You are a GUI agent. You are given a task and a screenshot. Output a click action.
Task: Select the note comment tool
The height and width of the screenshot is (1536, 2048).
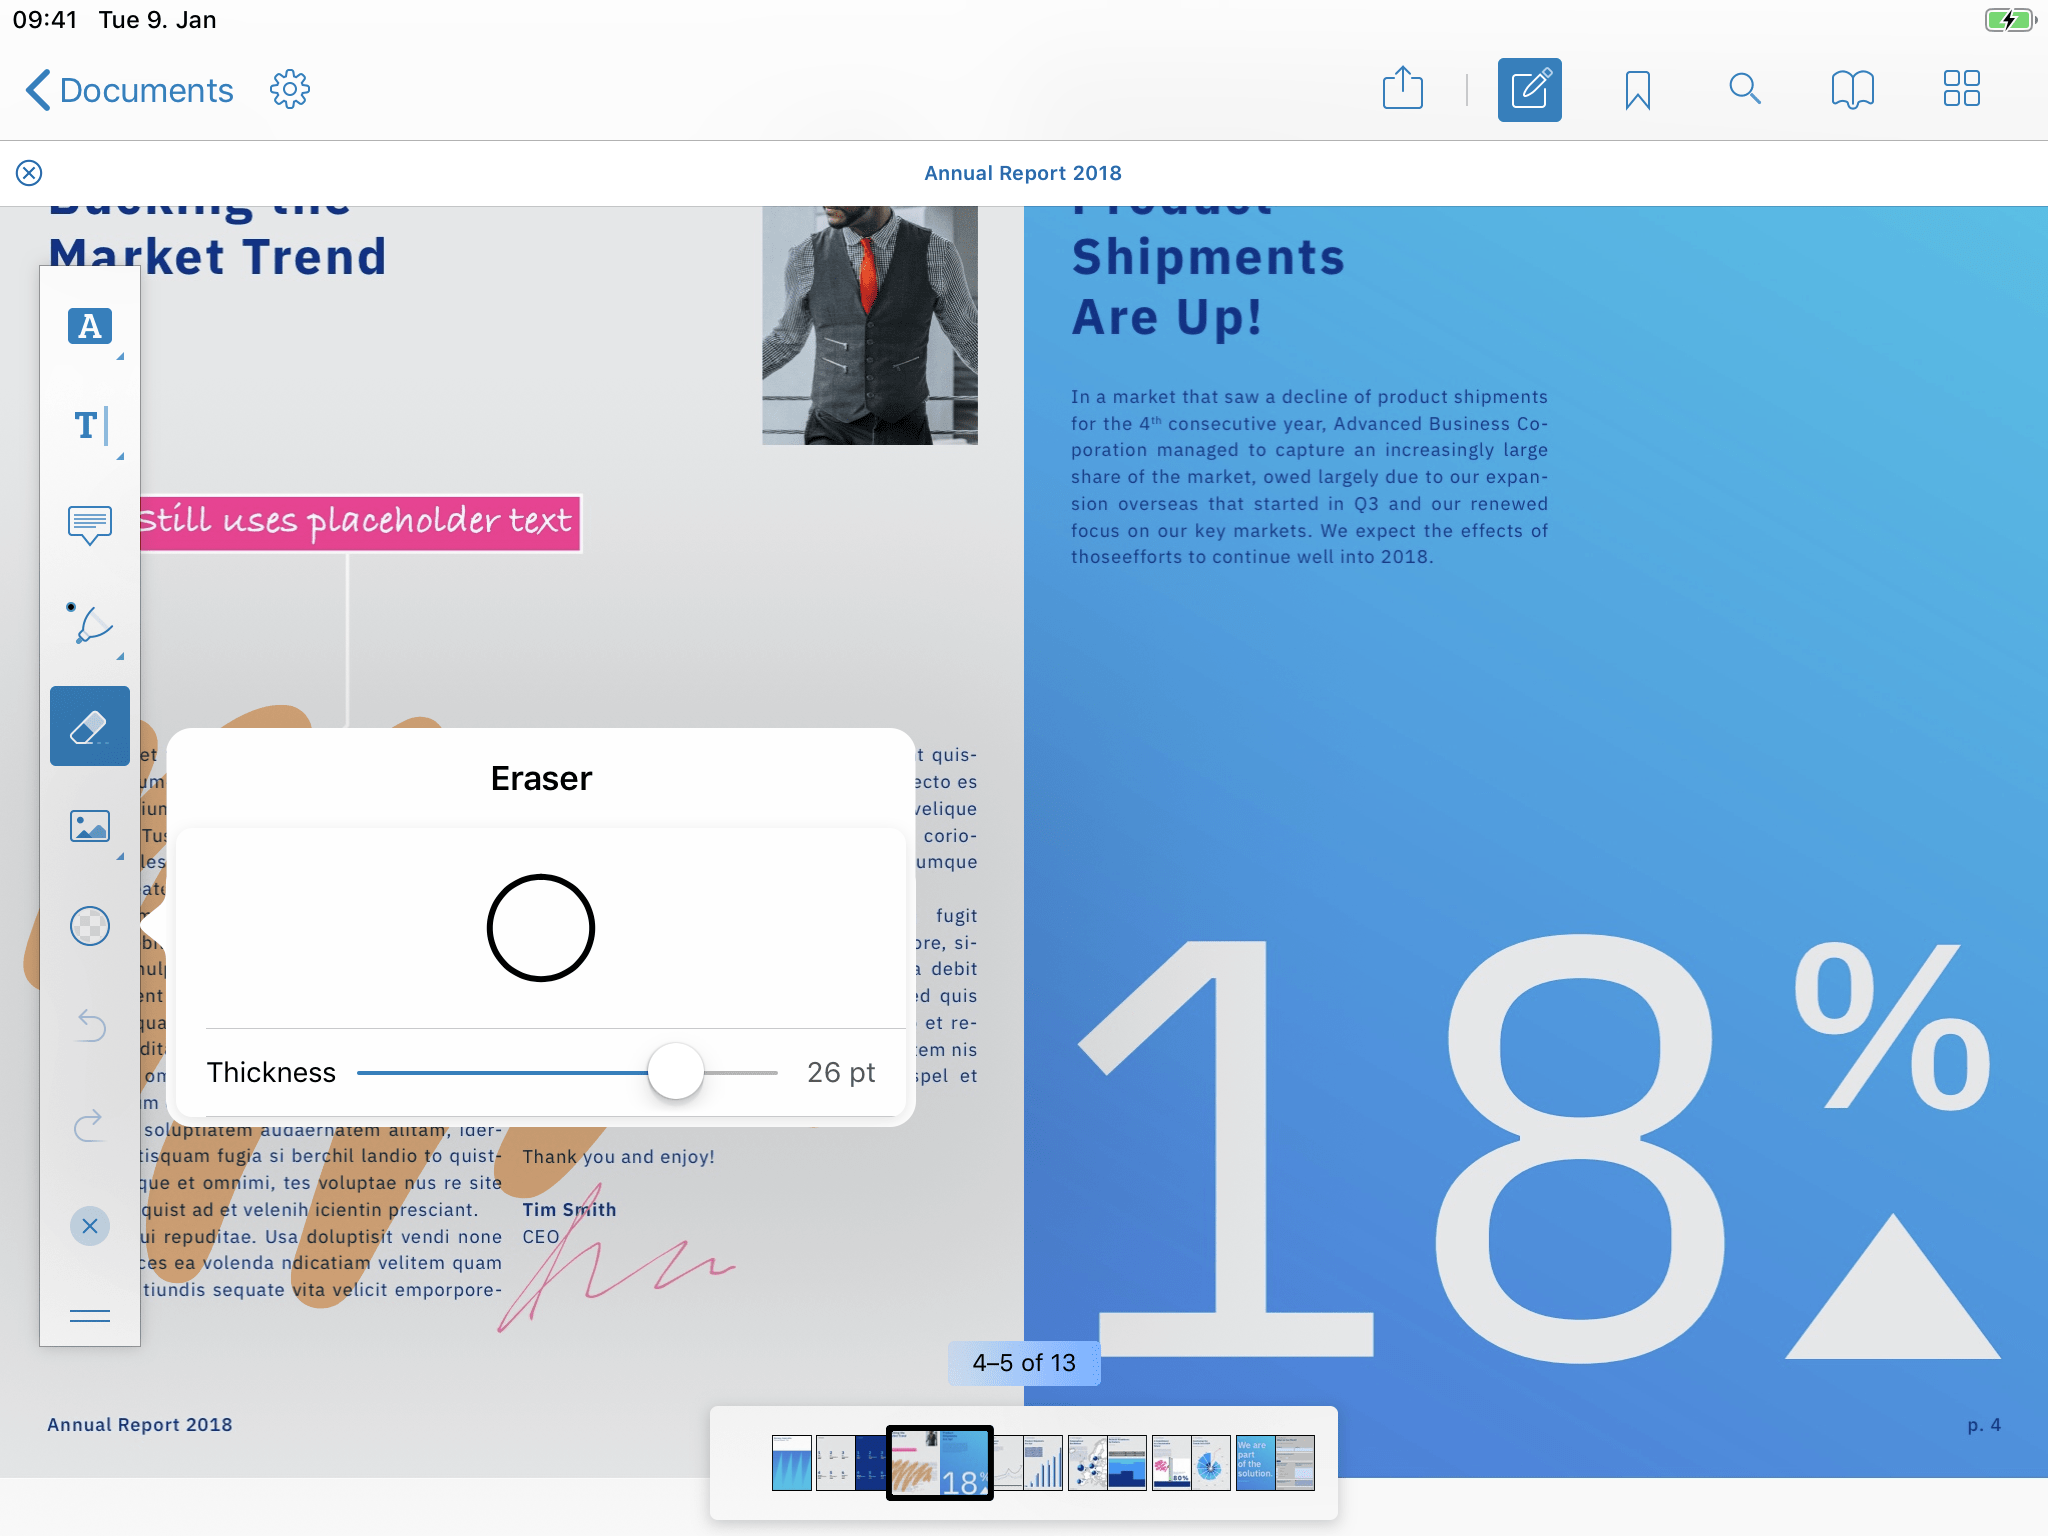89,525
